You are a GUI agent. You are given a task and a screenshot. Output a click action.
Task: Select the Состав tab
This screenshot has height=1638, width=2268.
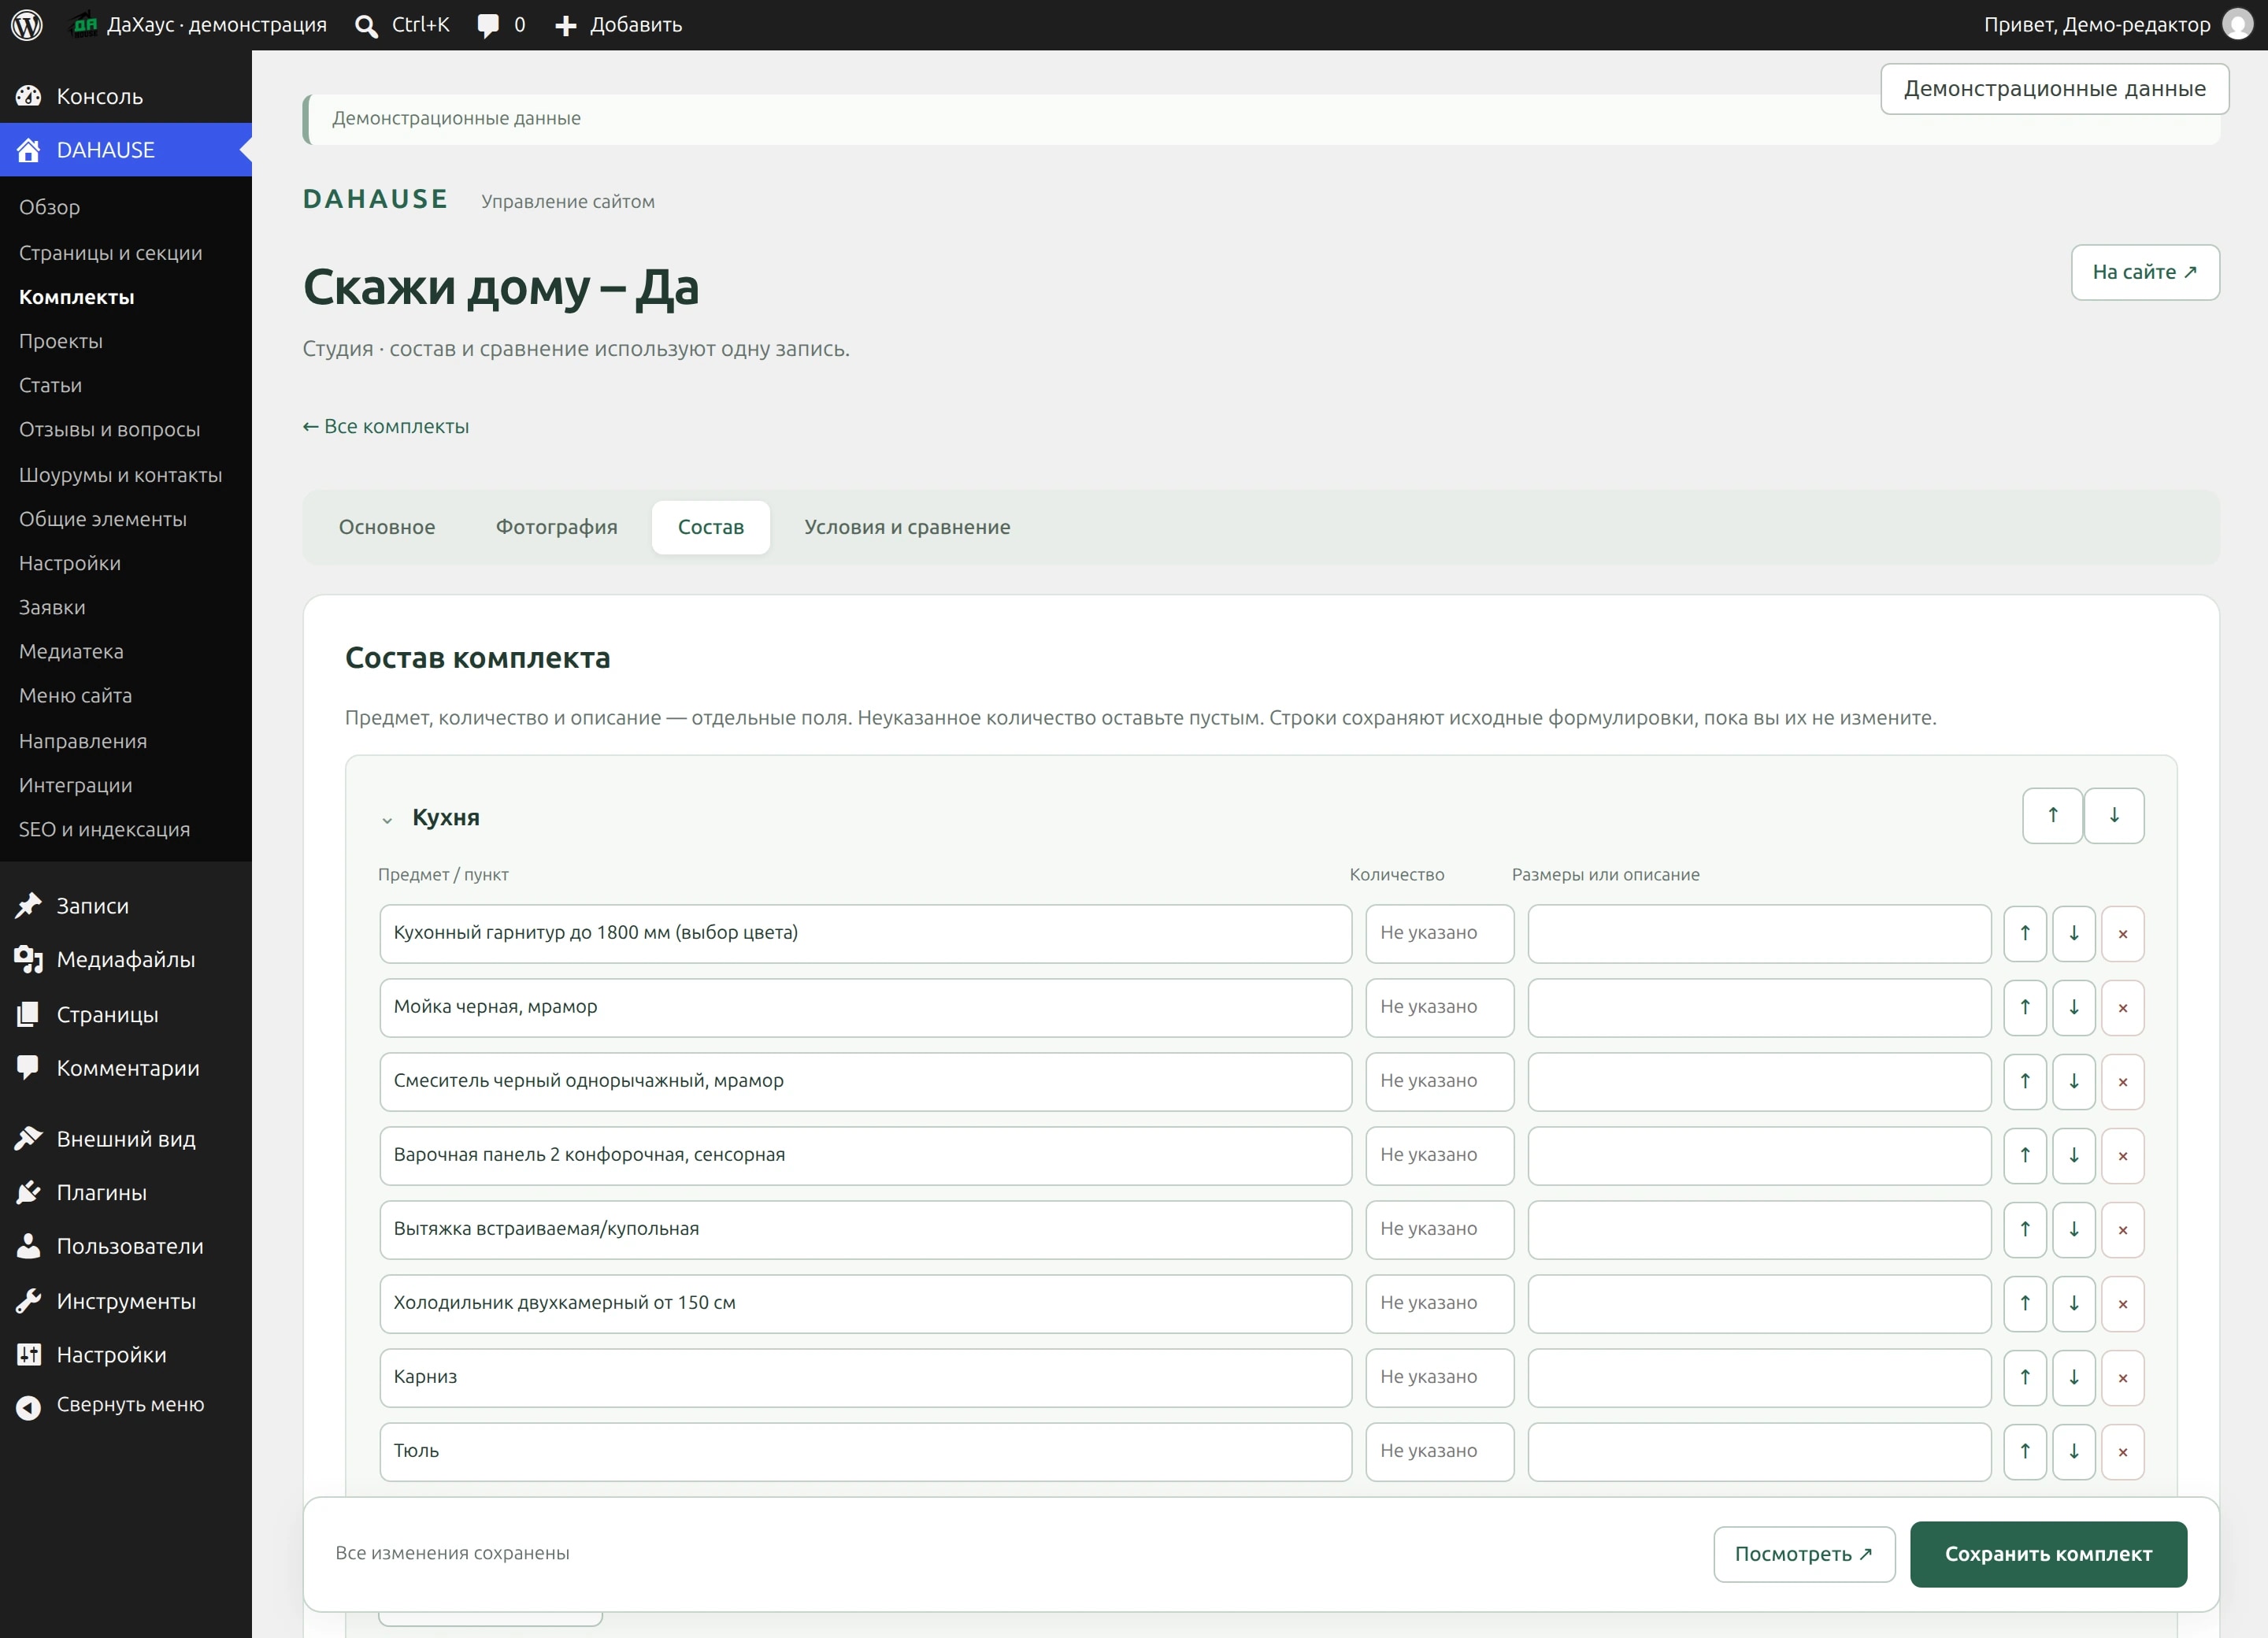coord(711,527)
